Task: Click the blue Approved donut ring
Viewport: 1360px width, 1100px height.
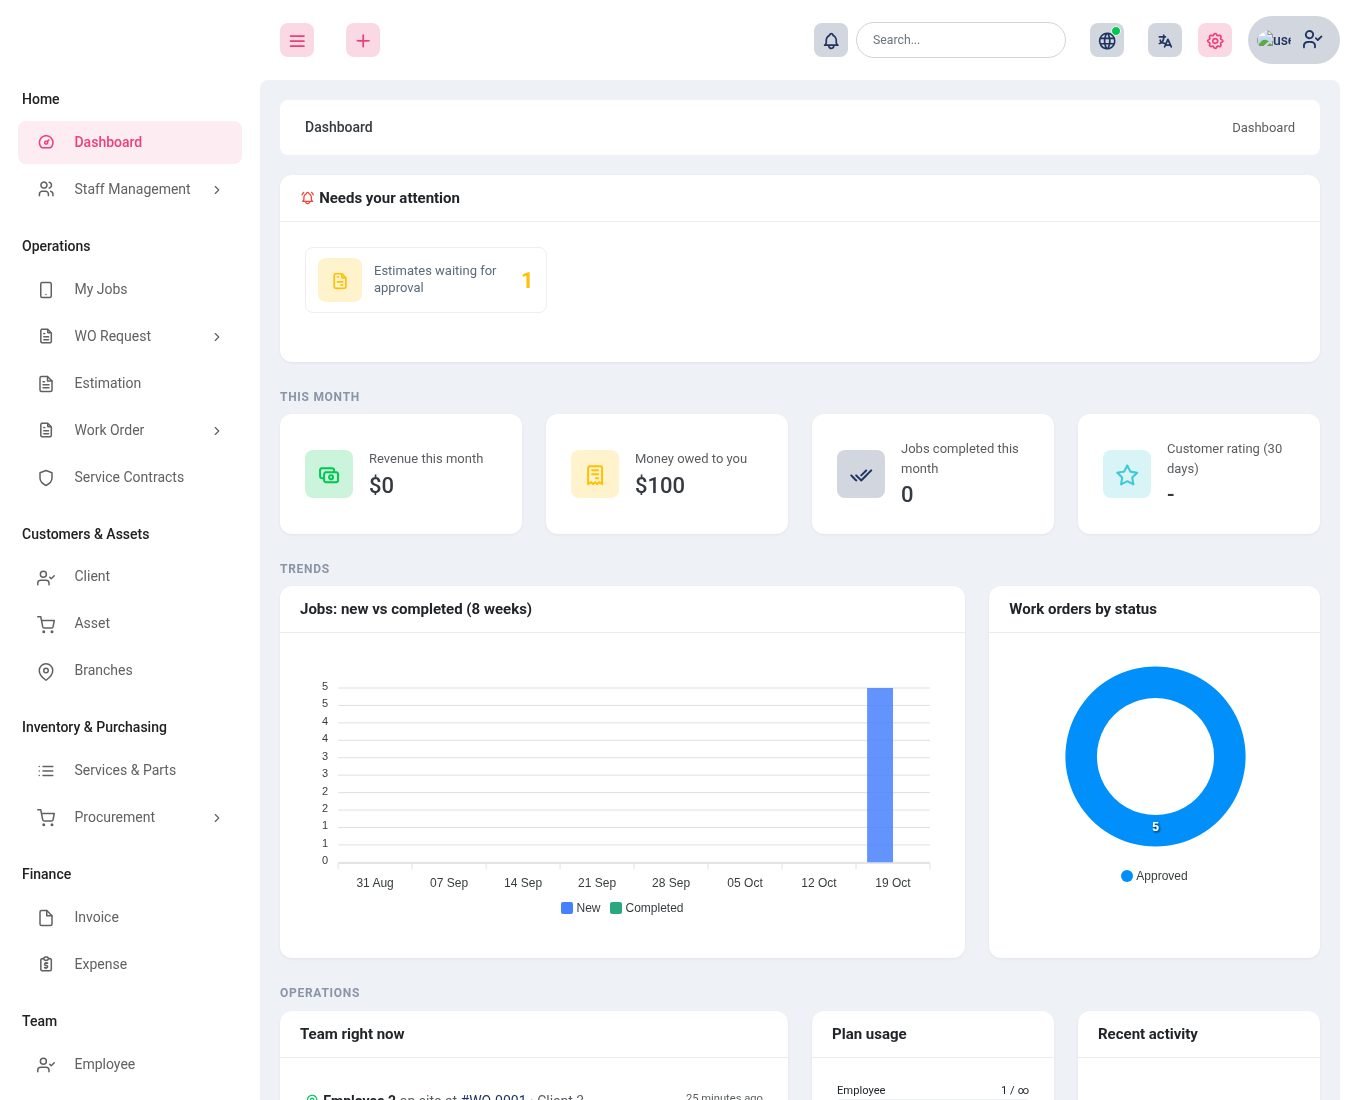Action: [x=1155, y=680]
